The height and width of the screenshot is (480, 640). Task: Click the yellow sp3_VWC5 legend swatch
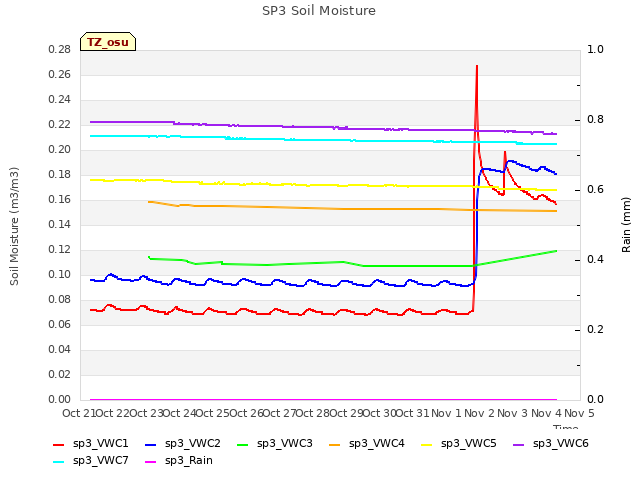click(427, 444)
